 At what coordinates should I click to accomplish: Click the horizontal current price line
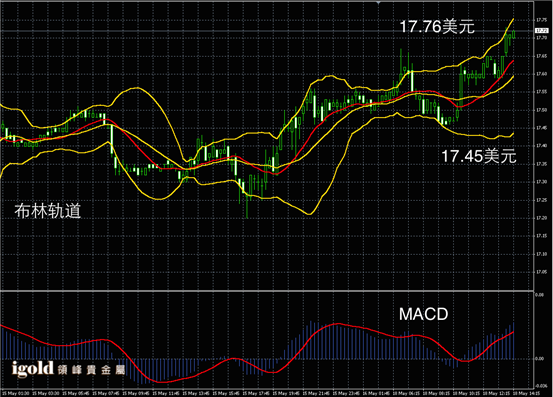point(267,31)
